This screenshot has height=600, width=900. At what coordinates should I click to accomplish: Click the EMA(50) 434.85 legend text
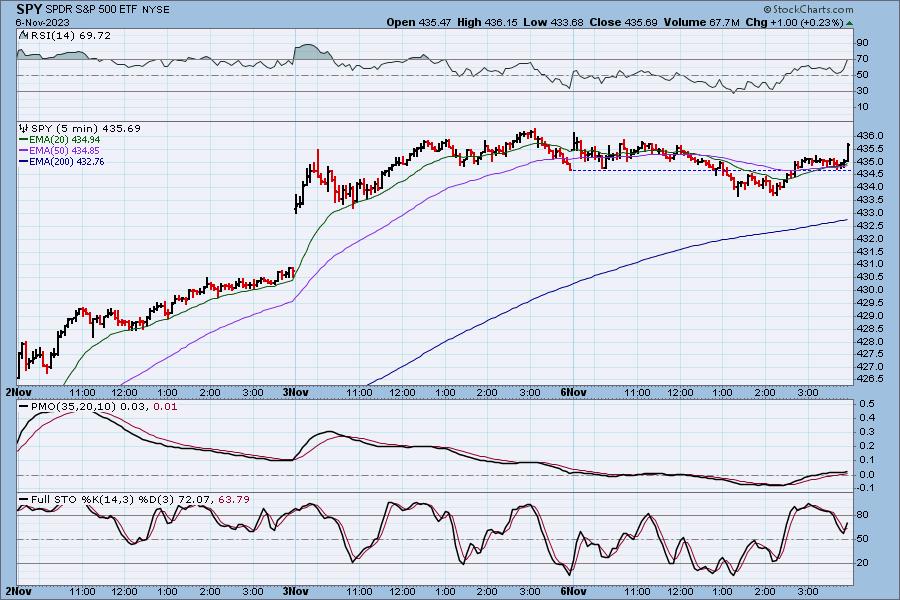click(64, 150)
